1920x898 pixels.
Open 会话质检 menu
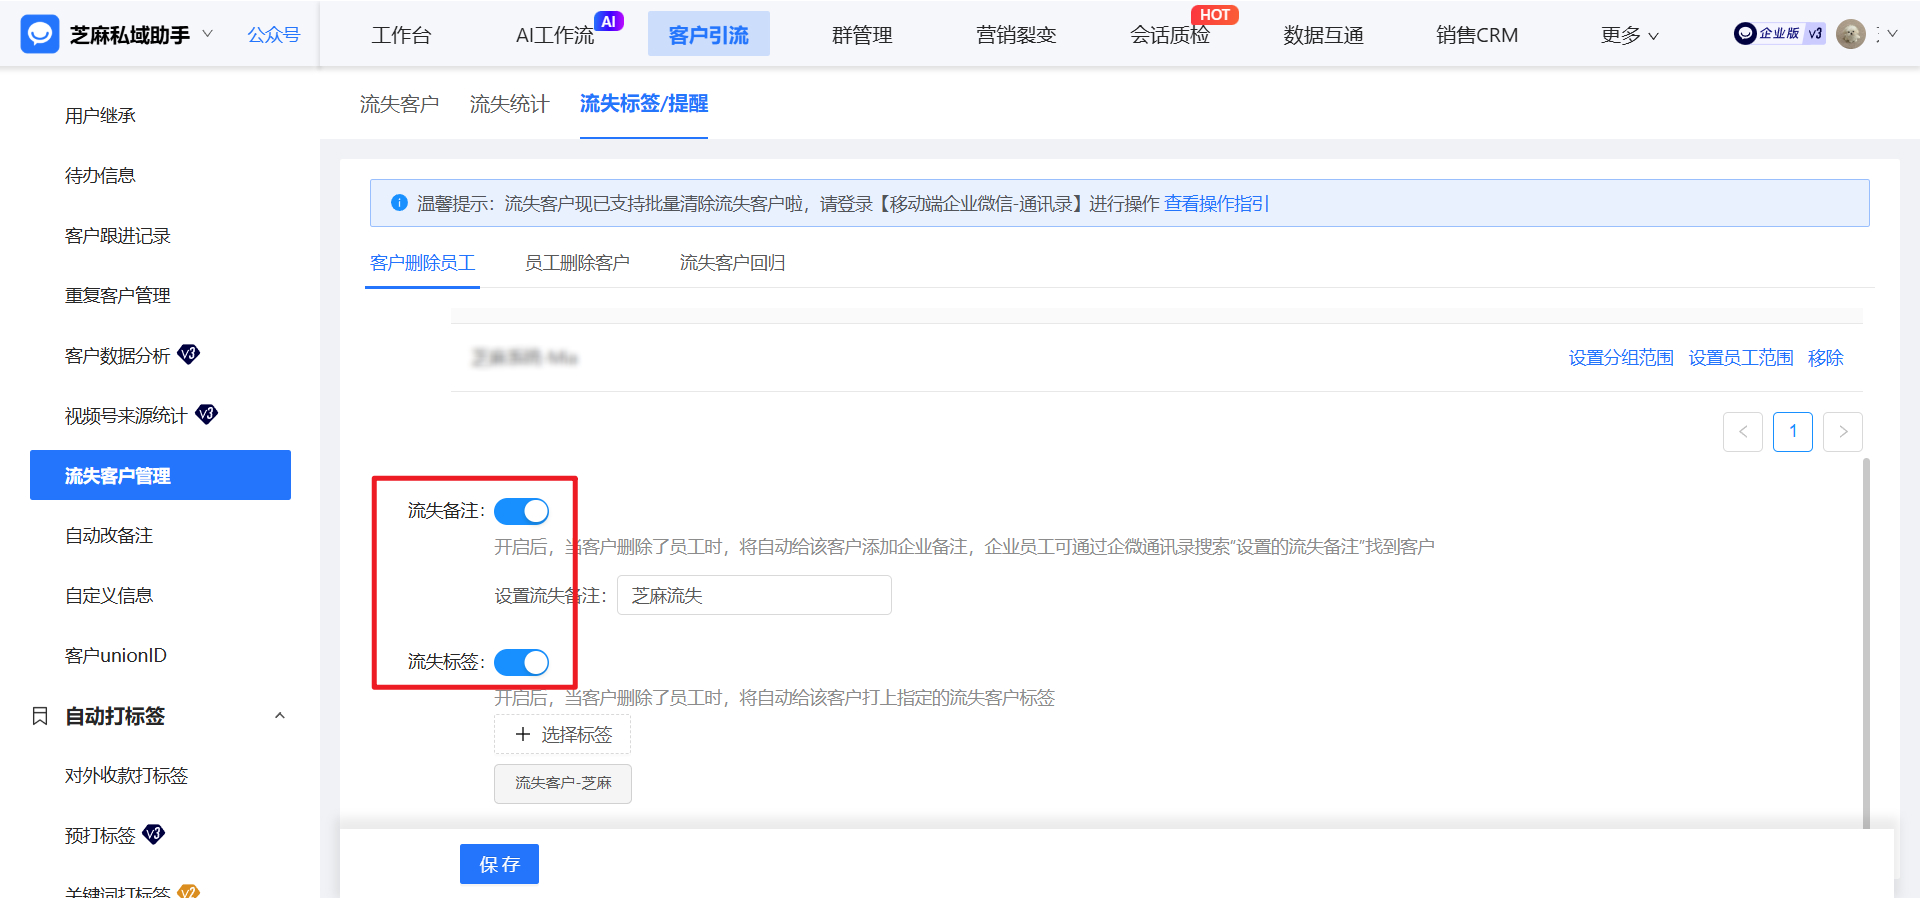1170,35
